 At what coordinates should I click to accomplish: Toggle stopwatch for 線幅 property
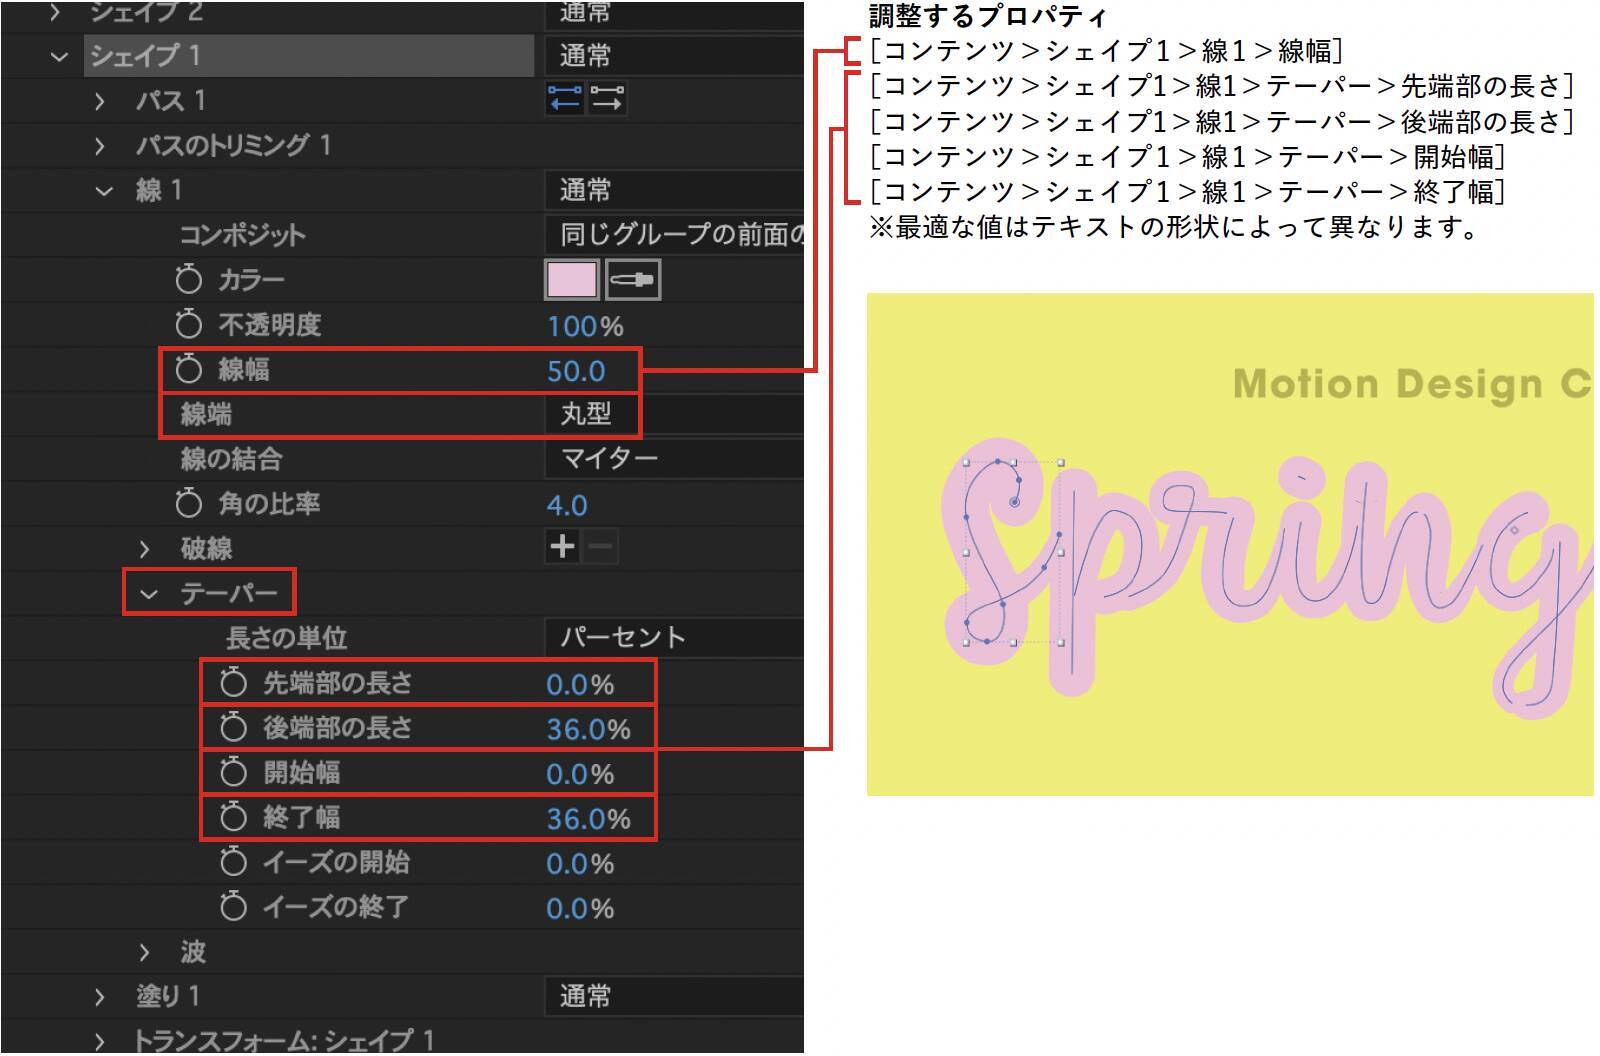188,369
